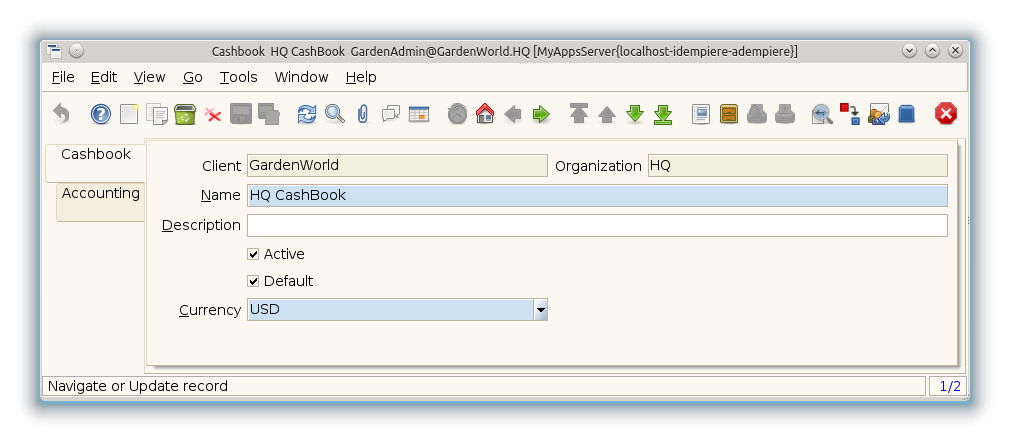
Task: Uncheck the Active checkbox
Action: (254, 254)
